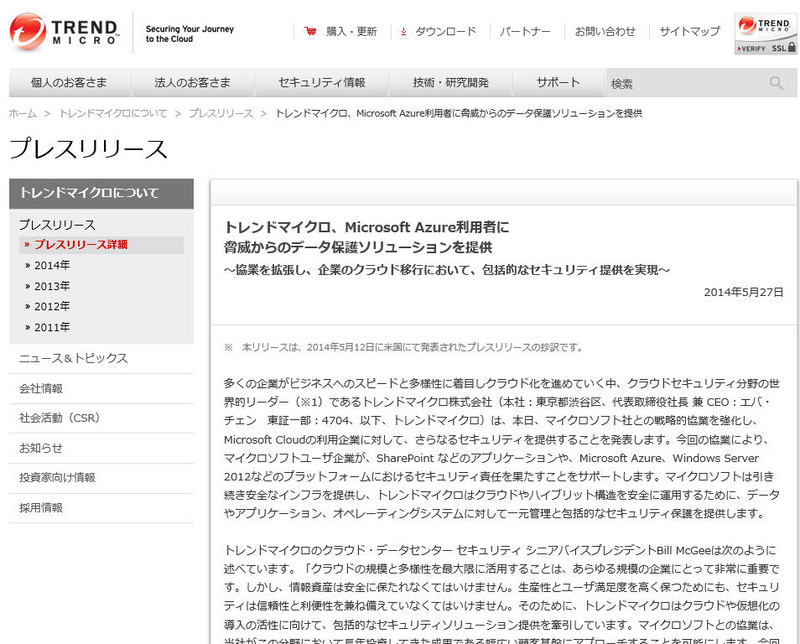800x644 pixels.
Task: Open the 法人のお客さま menu
Action: 192,83
